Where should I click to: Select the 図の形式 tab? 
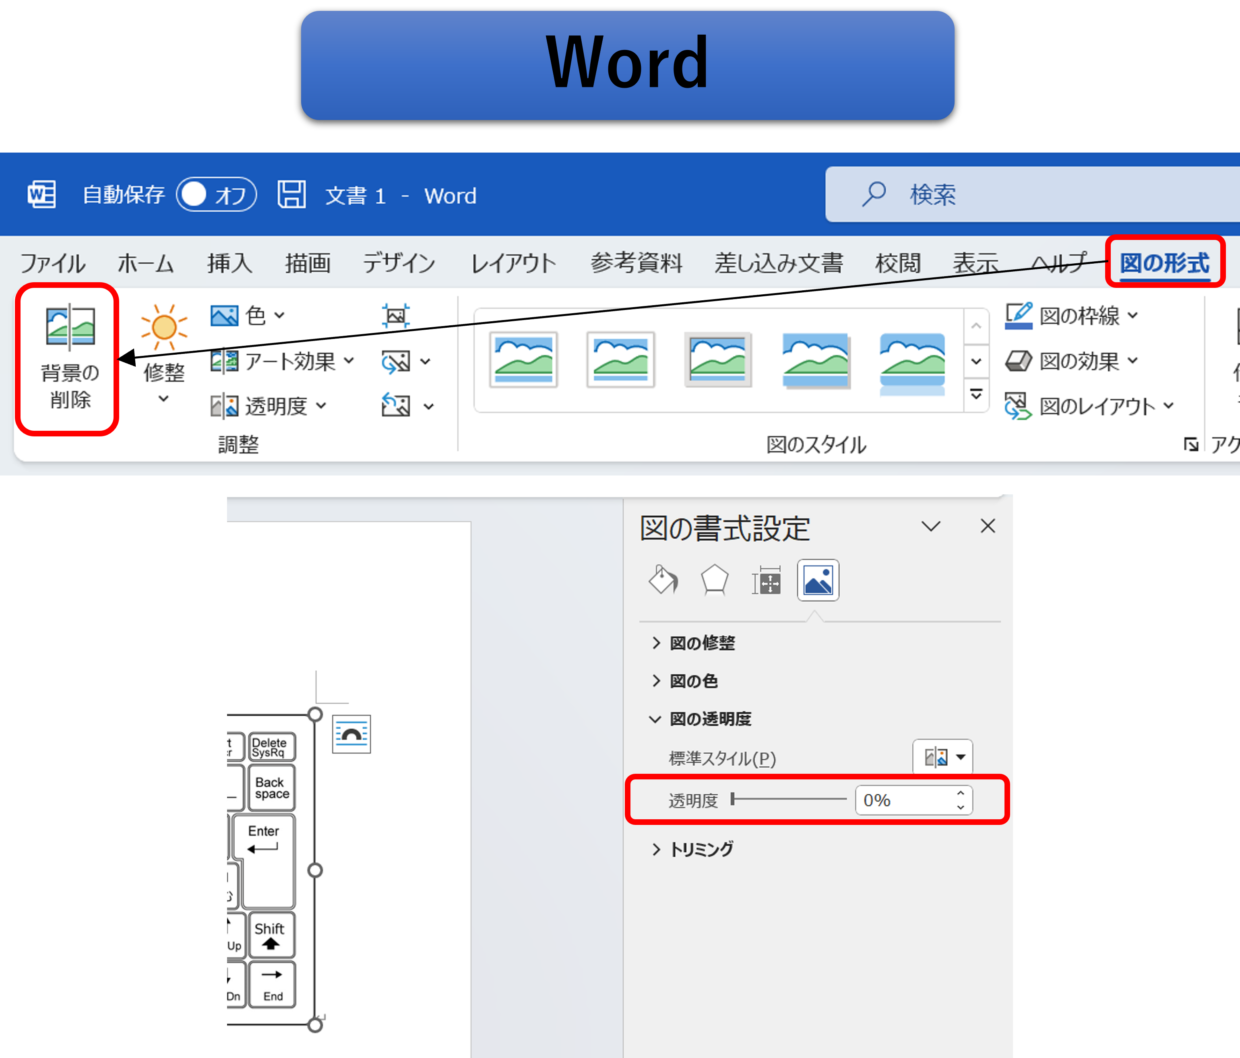[x=1164, y=263]
